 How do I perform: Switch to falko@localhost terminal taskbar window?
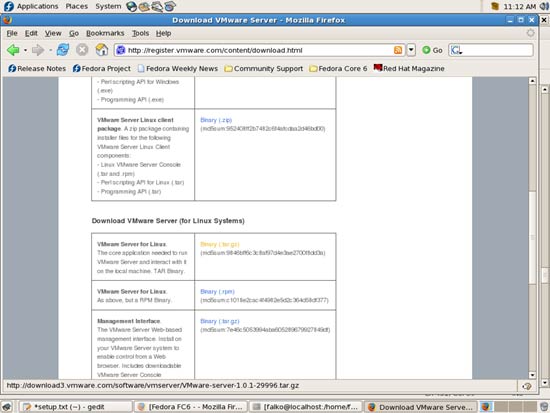click(x=306, y=407)
